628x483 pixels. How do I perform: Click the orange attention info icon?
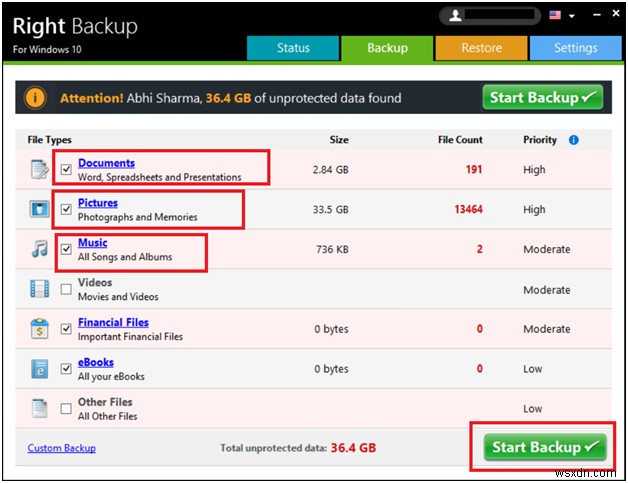tap(35, 97)
